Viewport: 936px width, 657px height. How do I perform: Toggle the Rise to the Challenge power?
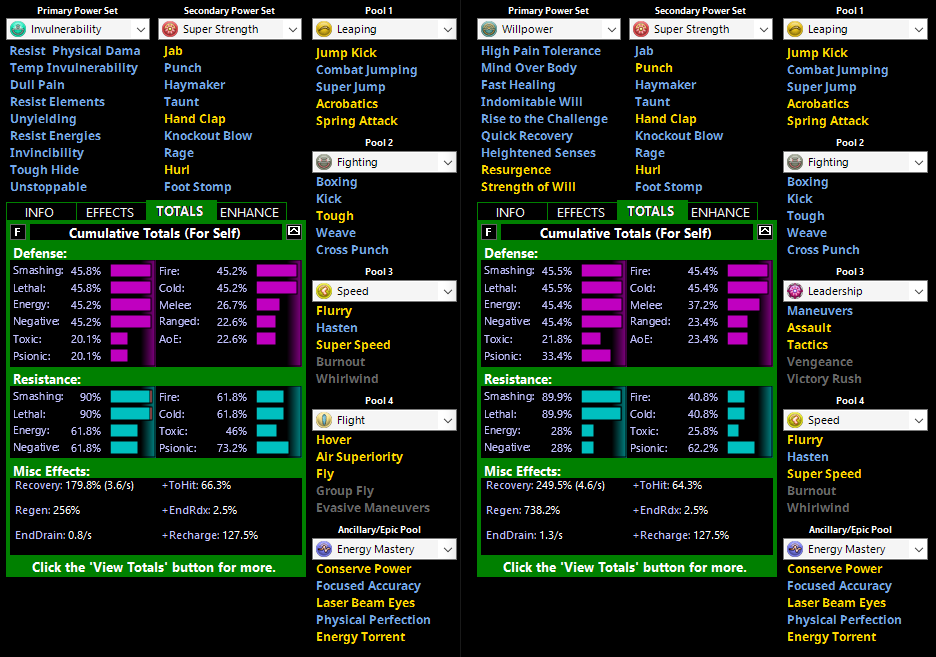point(544,119)
